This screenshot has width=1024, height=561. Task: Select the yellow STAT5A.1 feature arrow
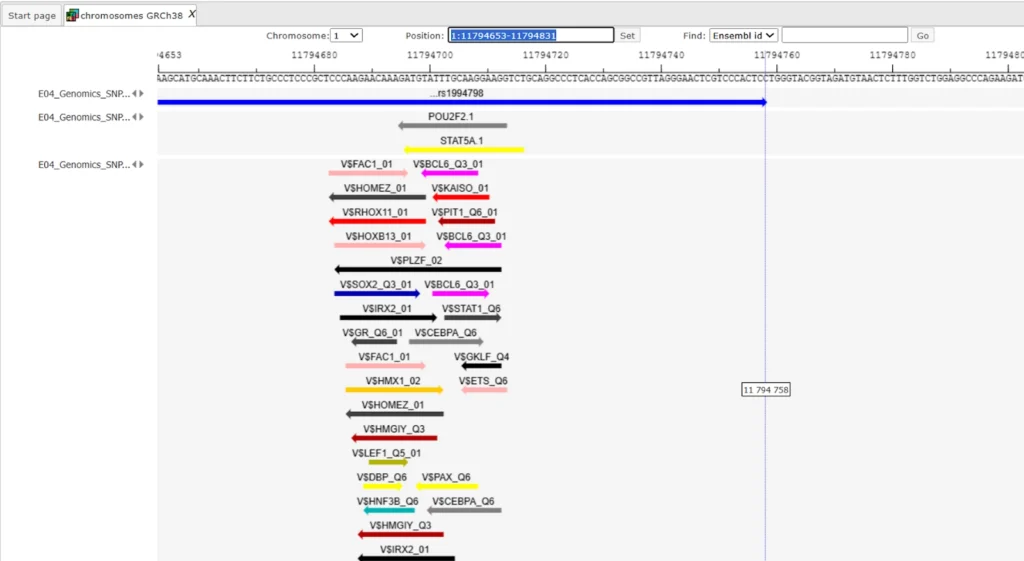[463, 150]
